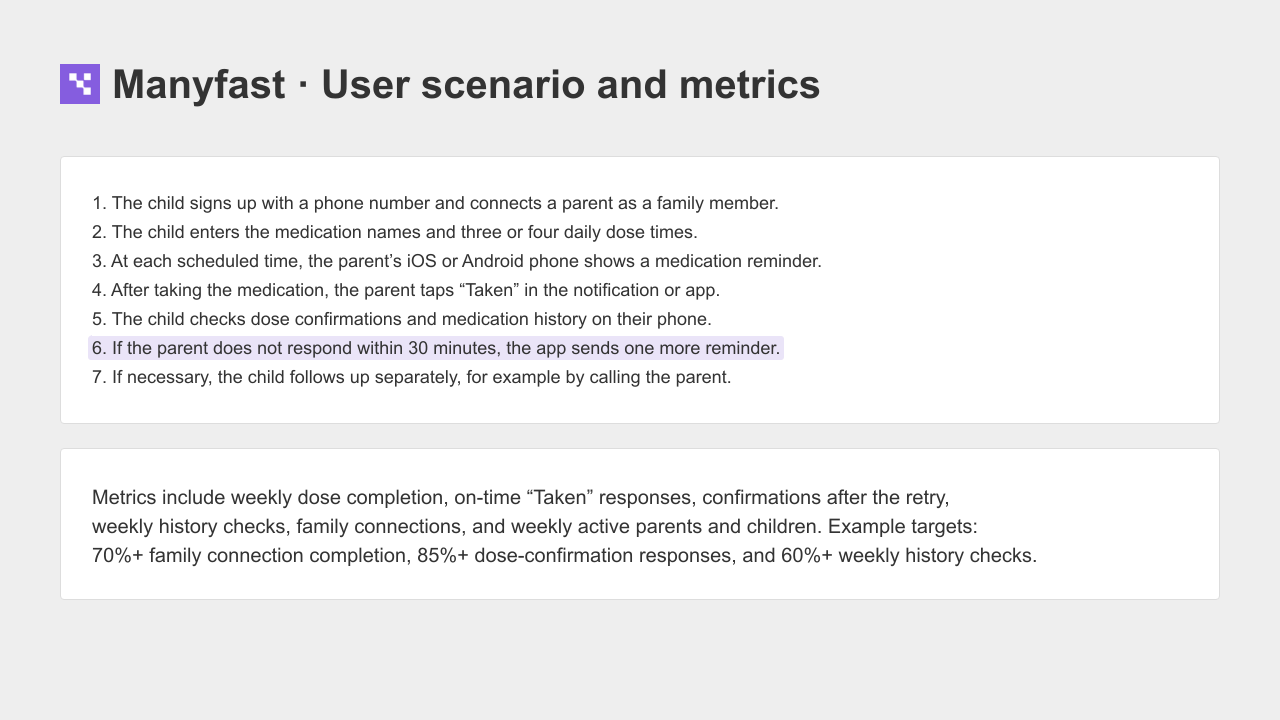Click the quoted word “Taken” in the metrics card
The height and width of the screenshot is (720, 1280).
pyautogui.click(x=559, y=497)
